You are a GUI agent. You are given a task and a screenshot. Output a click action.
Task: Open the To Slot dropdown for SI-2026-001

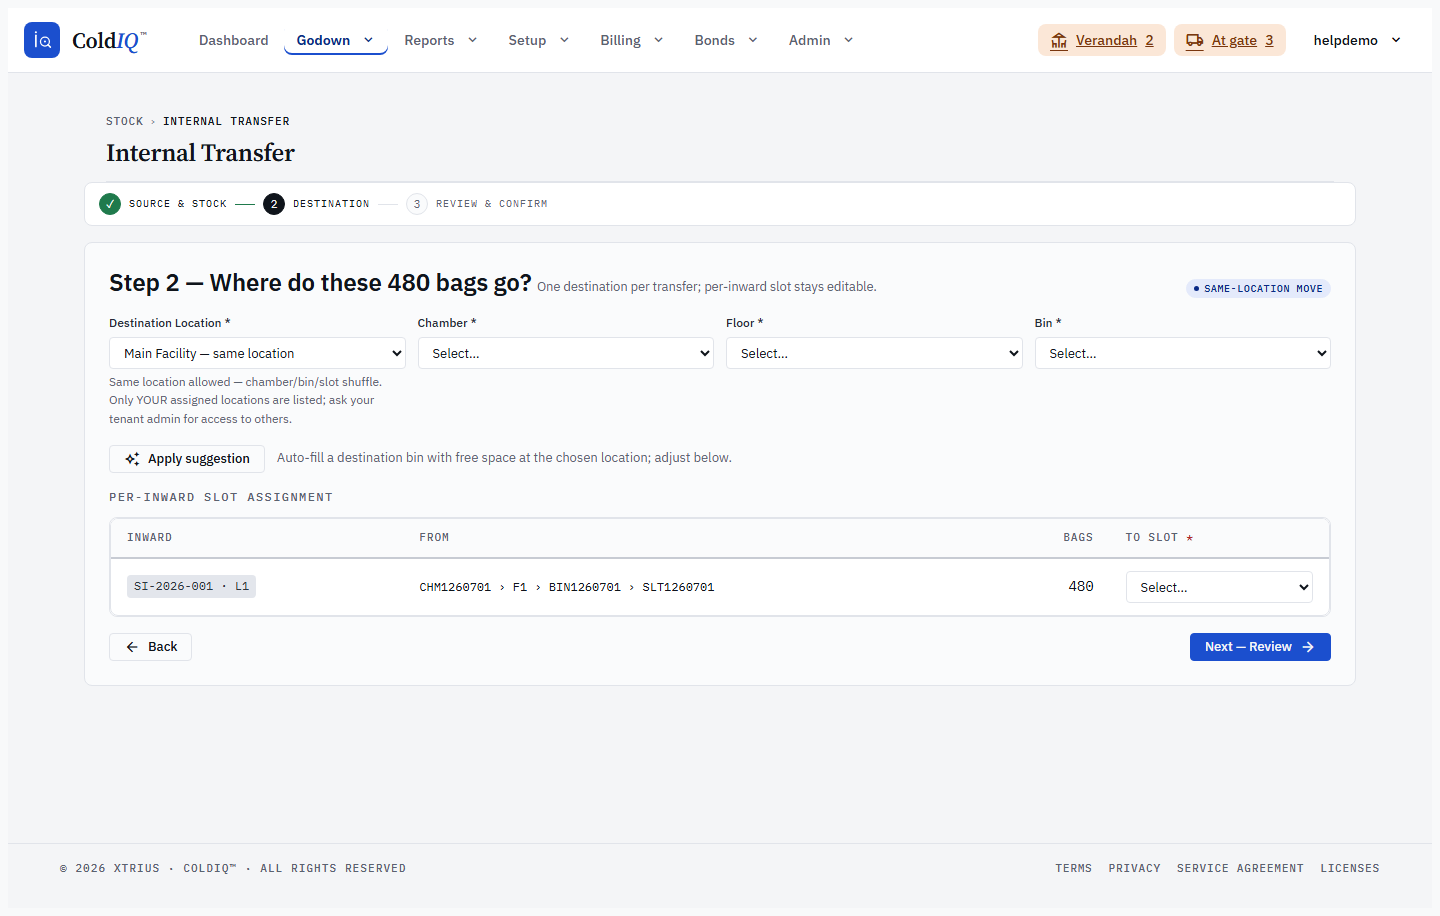click(x=1219, y=587)
